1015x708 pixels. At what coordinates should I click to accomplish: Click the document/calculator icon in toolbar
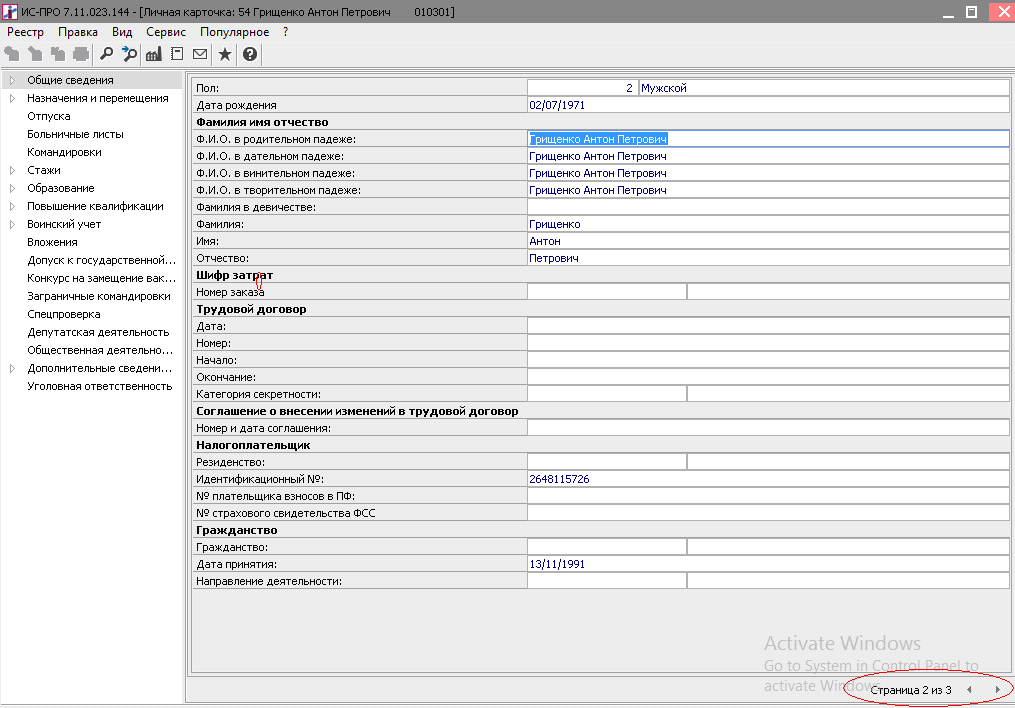click(x=177, y=54)
